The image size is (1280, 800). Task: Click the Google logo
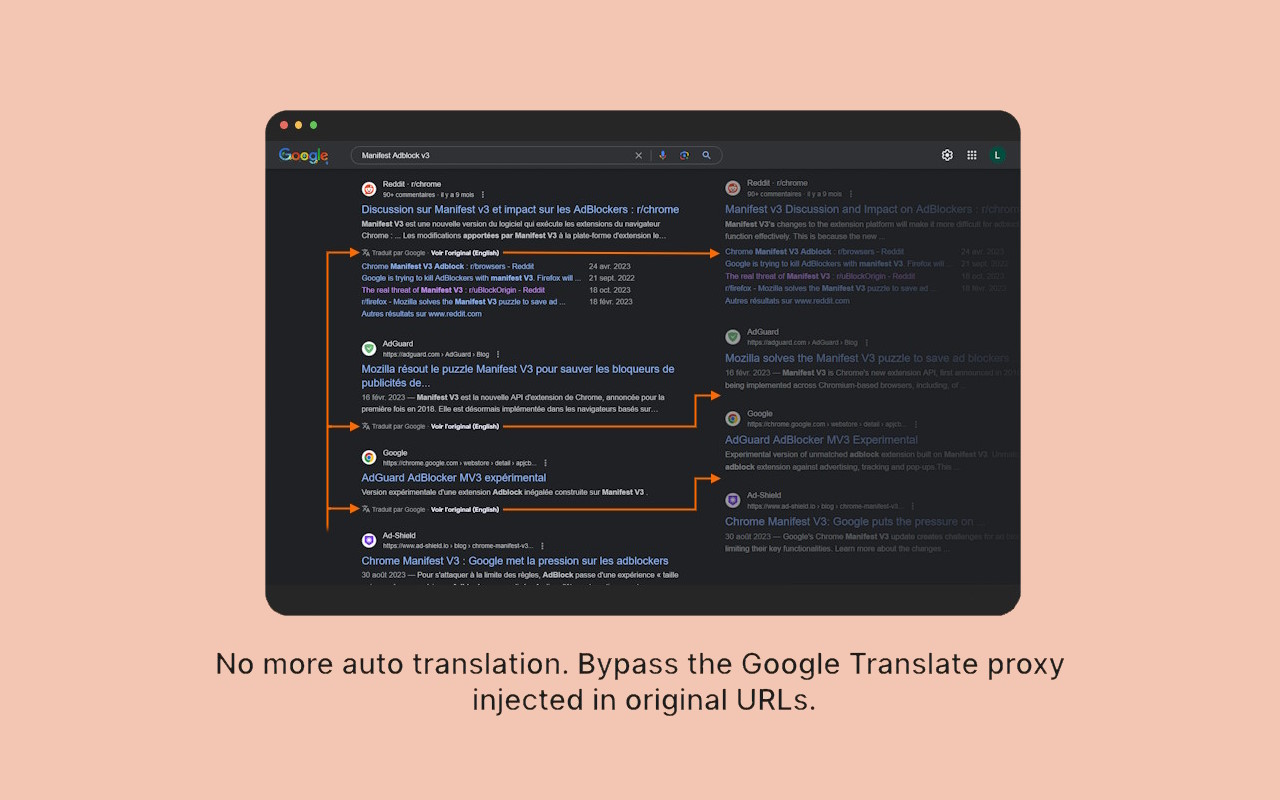304,156
